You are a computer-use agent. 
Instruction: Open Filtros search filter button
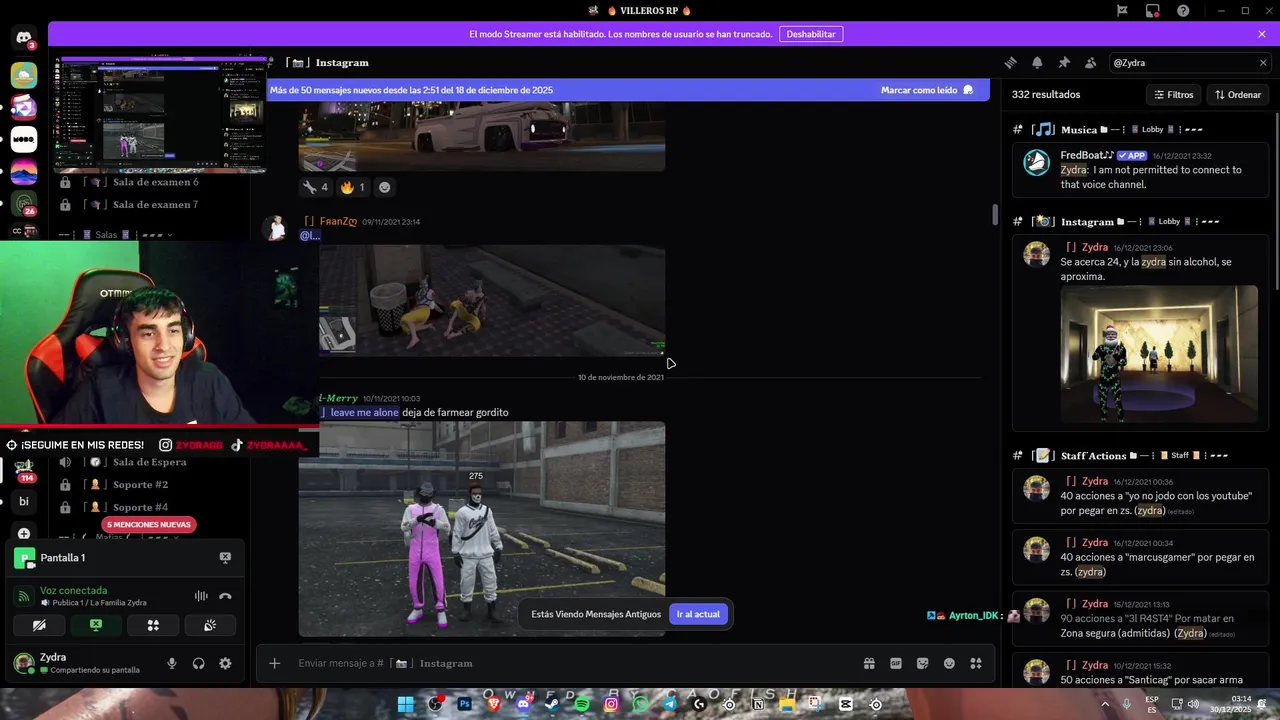click(1173, 94)
